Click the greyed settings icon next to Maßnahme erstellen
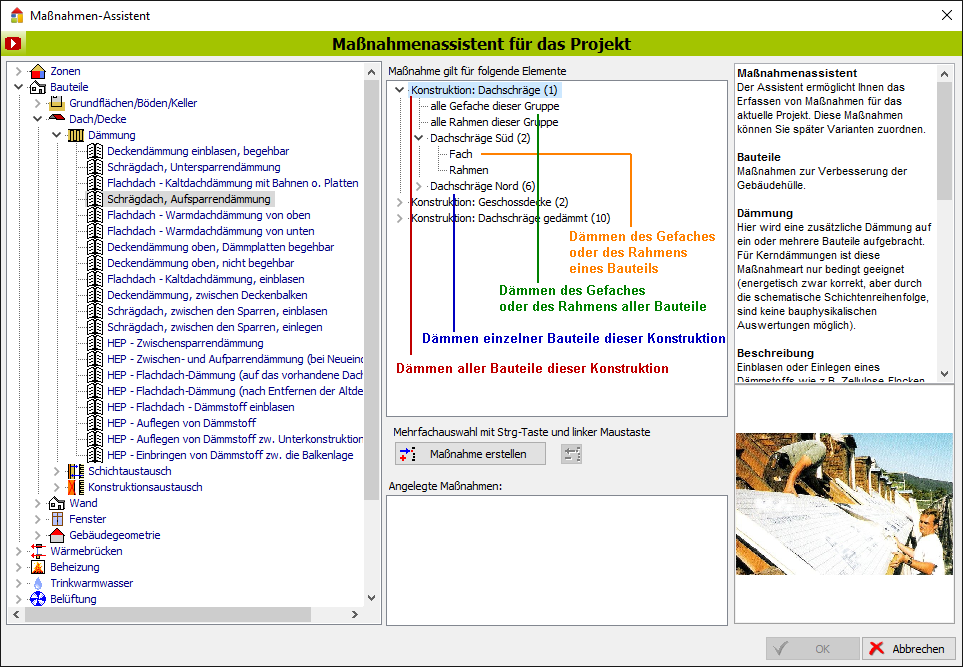This screenshot has width=963, height=667. point(571,454)
